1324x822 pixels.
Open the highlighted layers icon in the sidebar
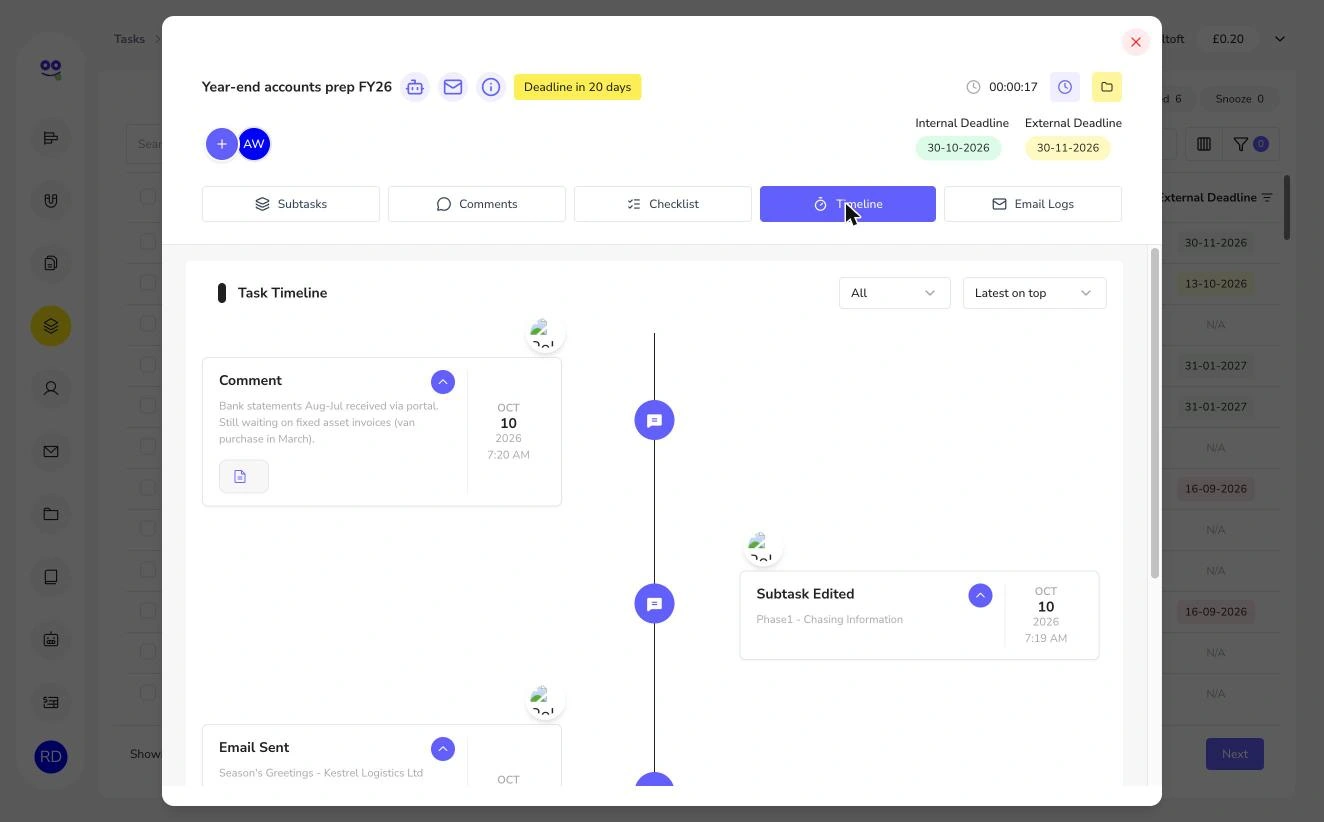point(51,326)
